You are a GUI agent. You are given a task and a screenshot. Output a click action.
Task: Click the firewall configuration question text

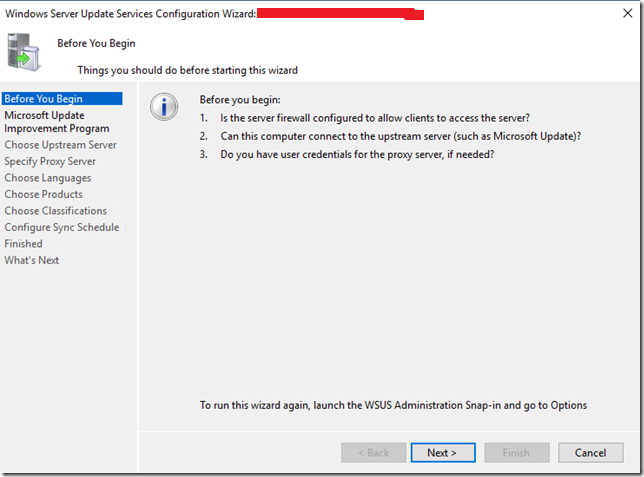[375, 118]
